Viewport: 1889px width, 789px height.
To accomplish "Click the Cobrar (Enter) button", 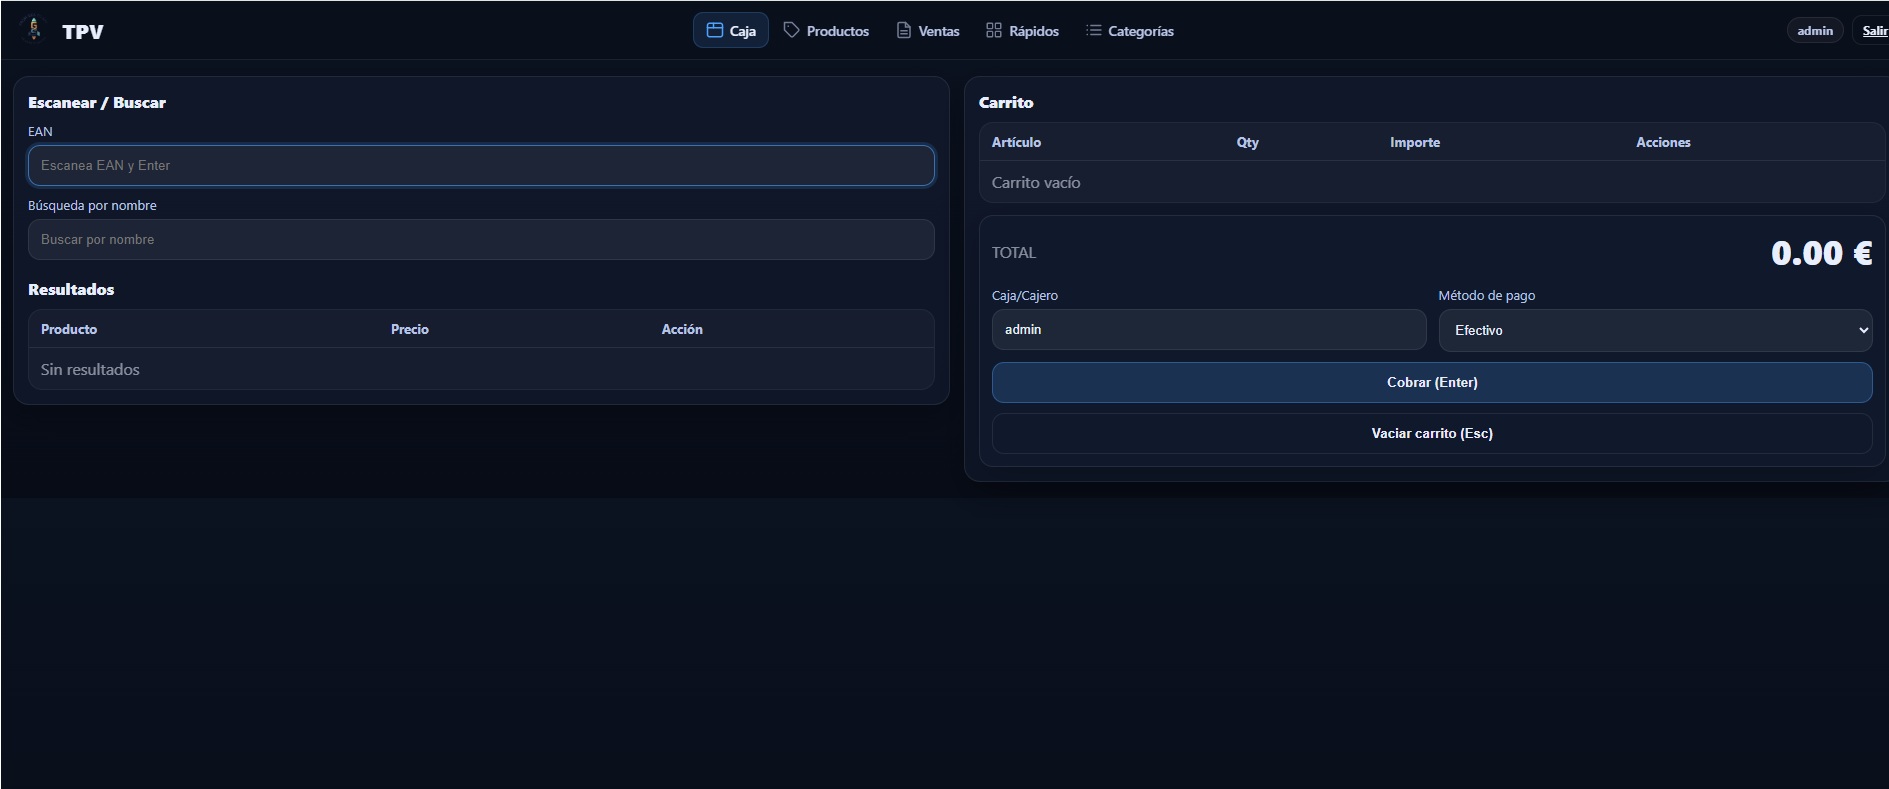I will [1432, 382].
